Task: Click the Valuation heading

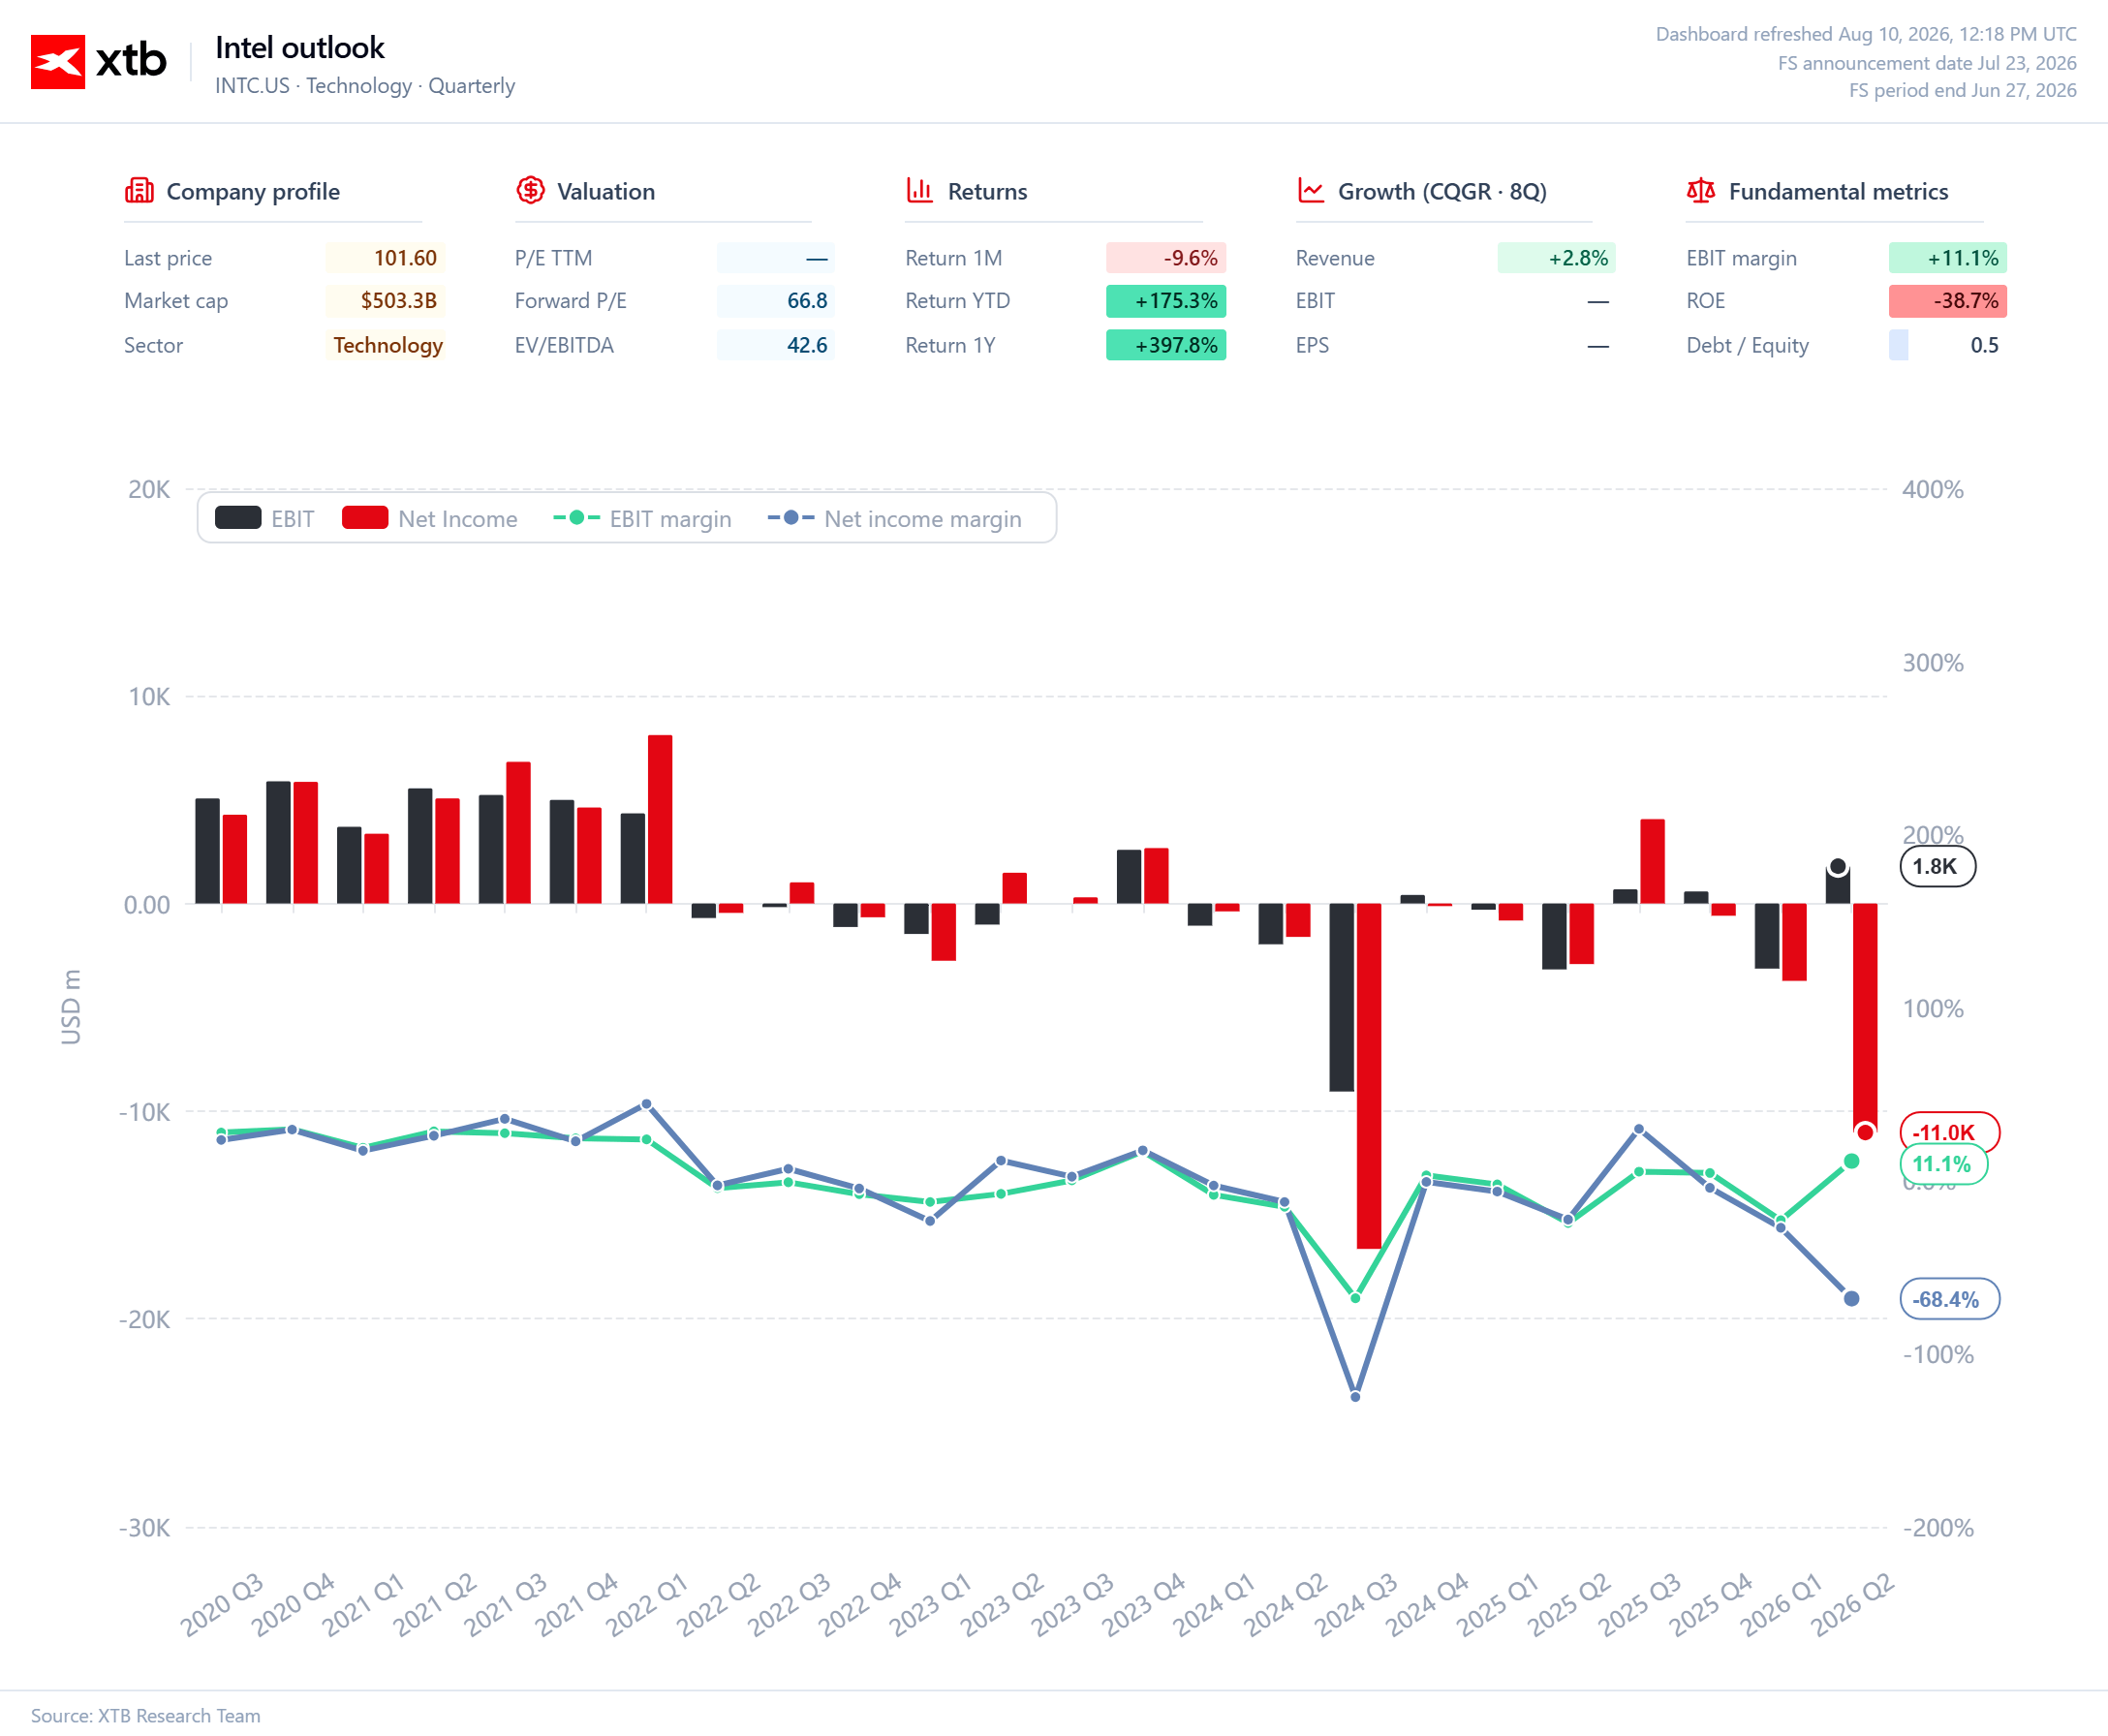Action: pos(606,191)
